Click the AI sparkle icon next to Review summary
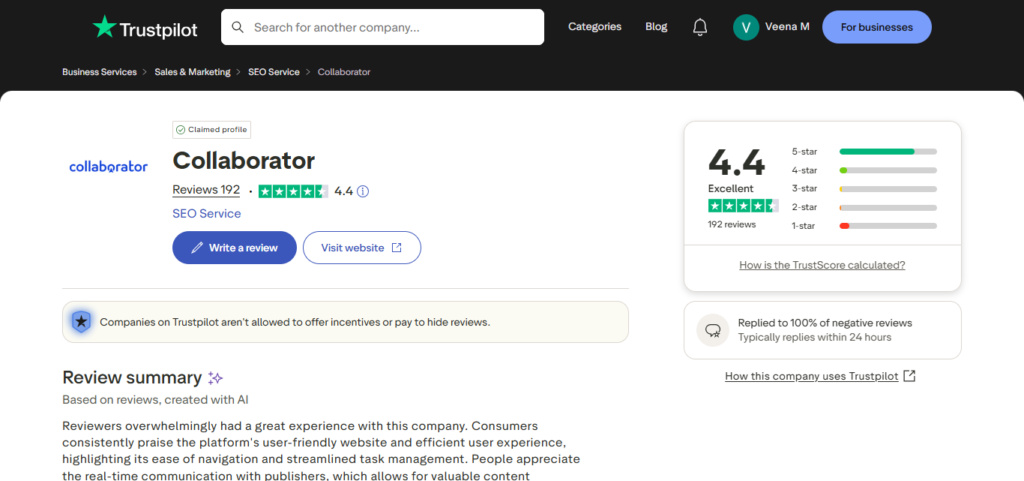Viewport: 1024px width, 481px height. pos(216,378)
